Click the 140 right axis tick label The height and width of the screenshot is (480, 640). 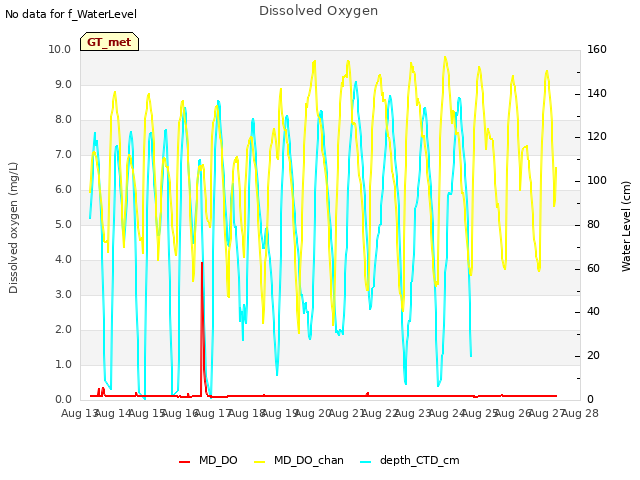pos(597,93)
